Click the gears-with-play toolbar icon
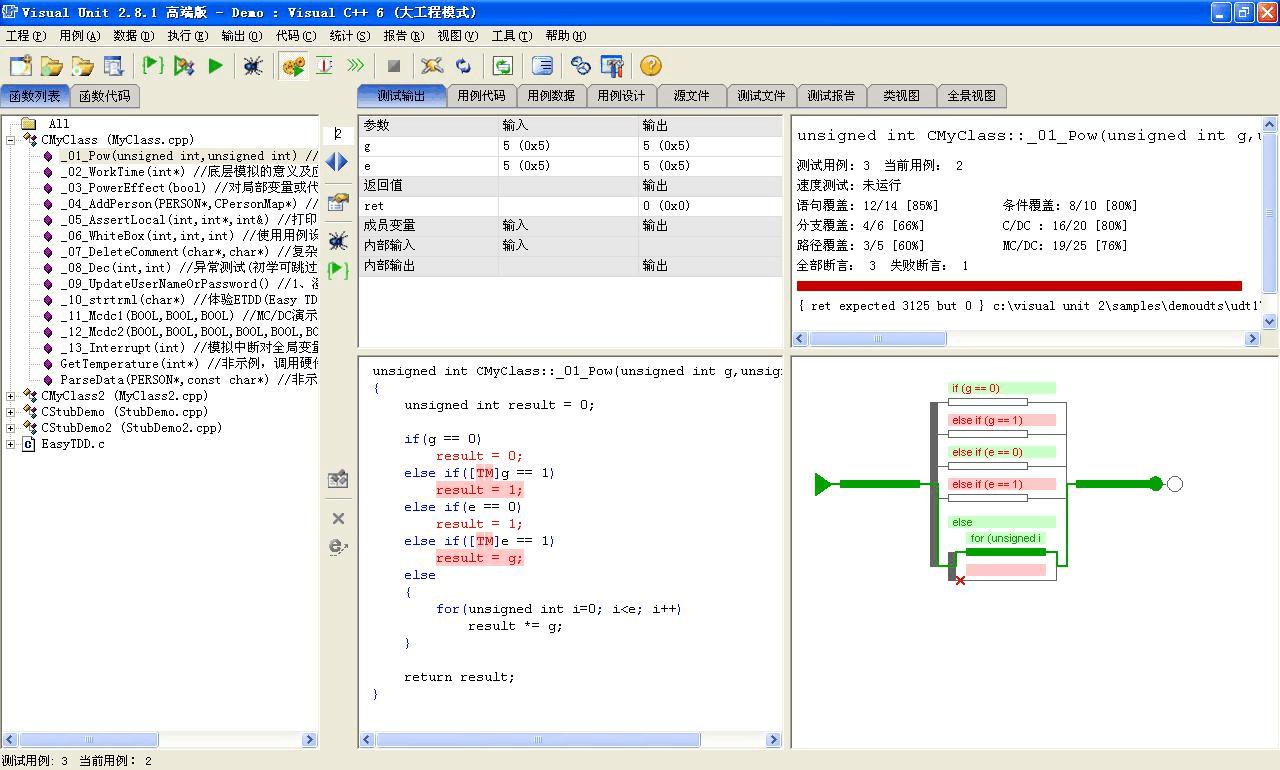 pos(293,66)
